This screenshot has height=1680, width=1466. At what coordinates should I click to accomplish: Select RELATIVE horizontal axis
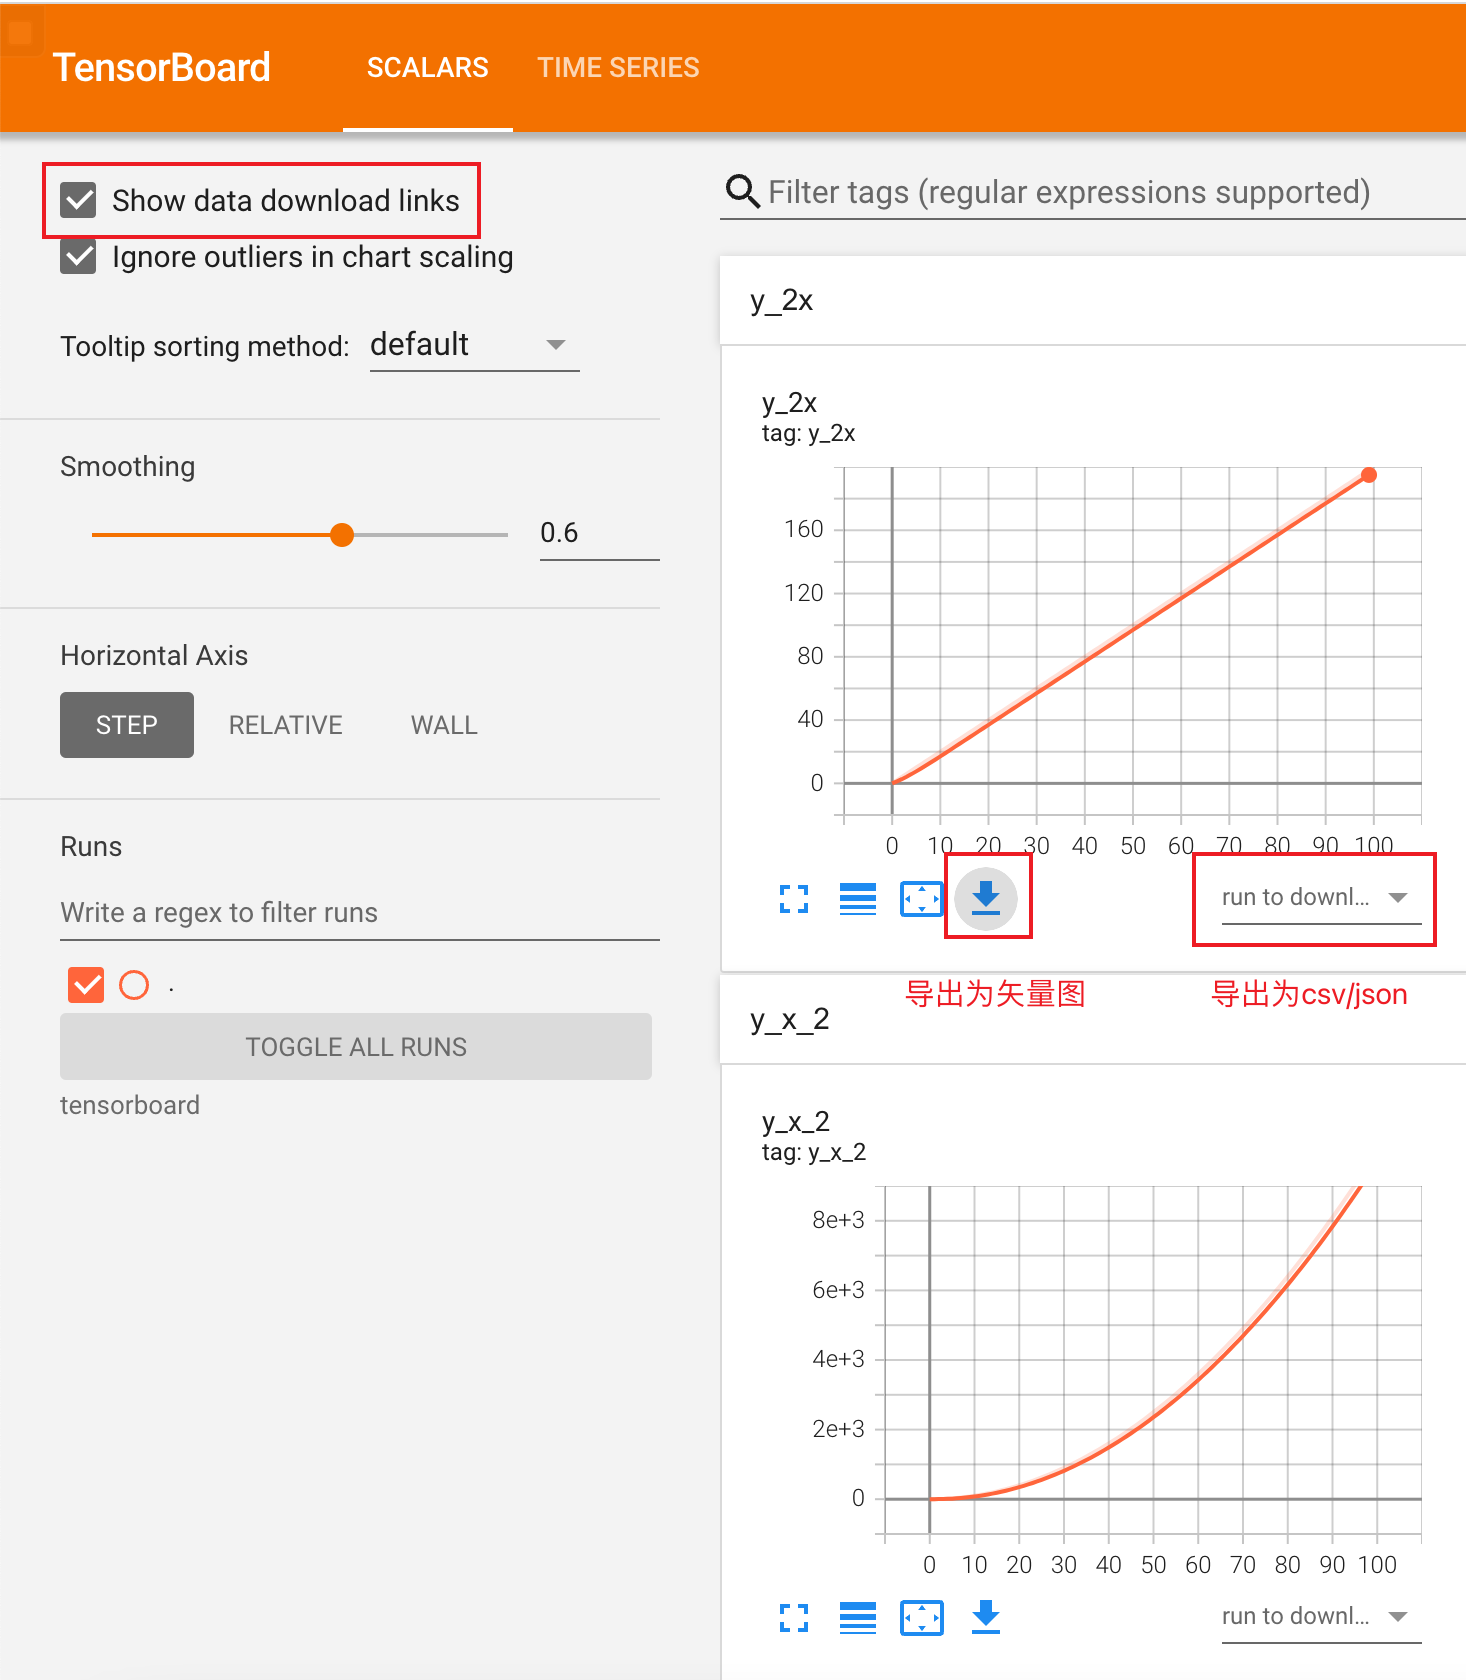click(x=286, y=725)
